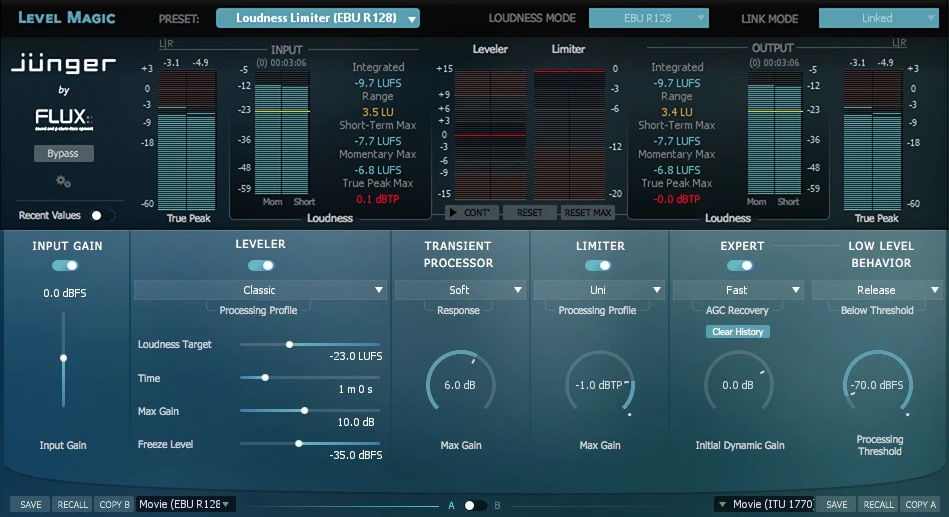Image resolution: width=949 pixels, height=517 pixels.
Task: Disable the Leveler section toggle
Action: tap(261, 265)
